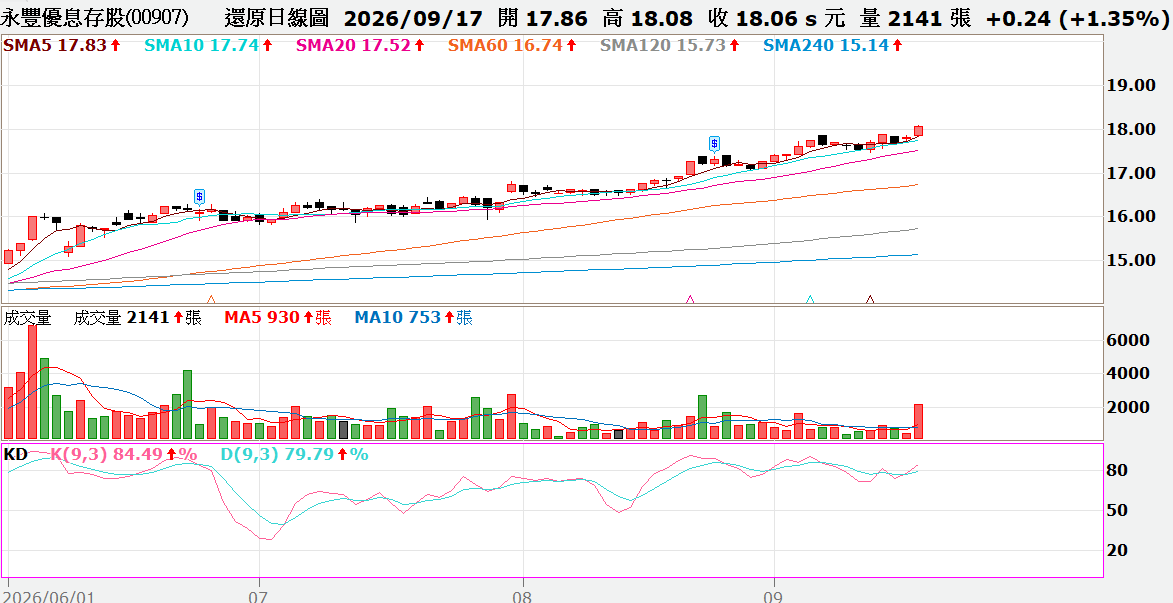Click the MA10 753 張 volume legend
This screenshot has width=1173, height=603.
tap(413, 318)
